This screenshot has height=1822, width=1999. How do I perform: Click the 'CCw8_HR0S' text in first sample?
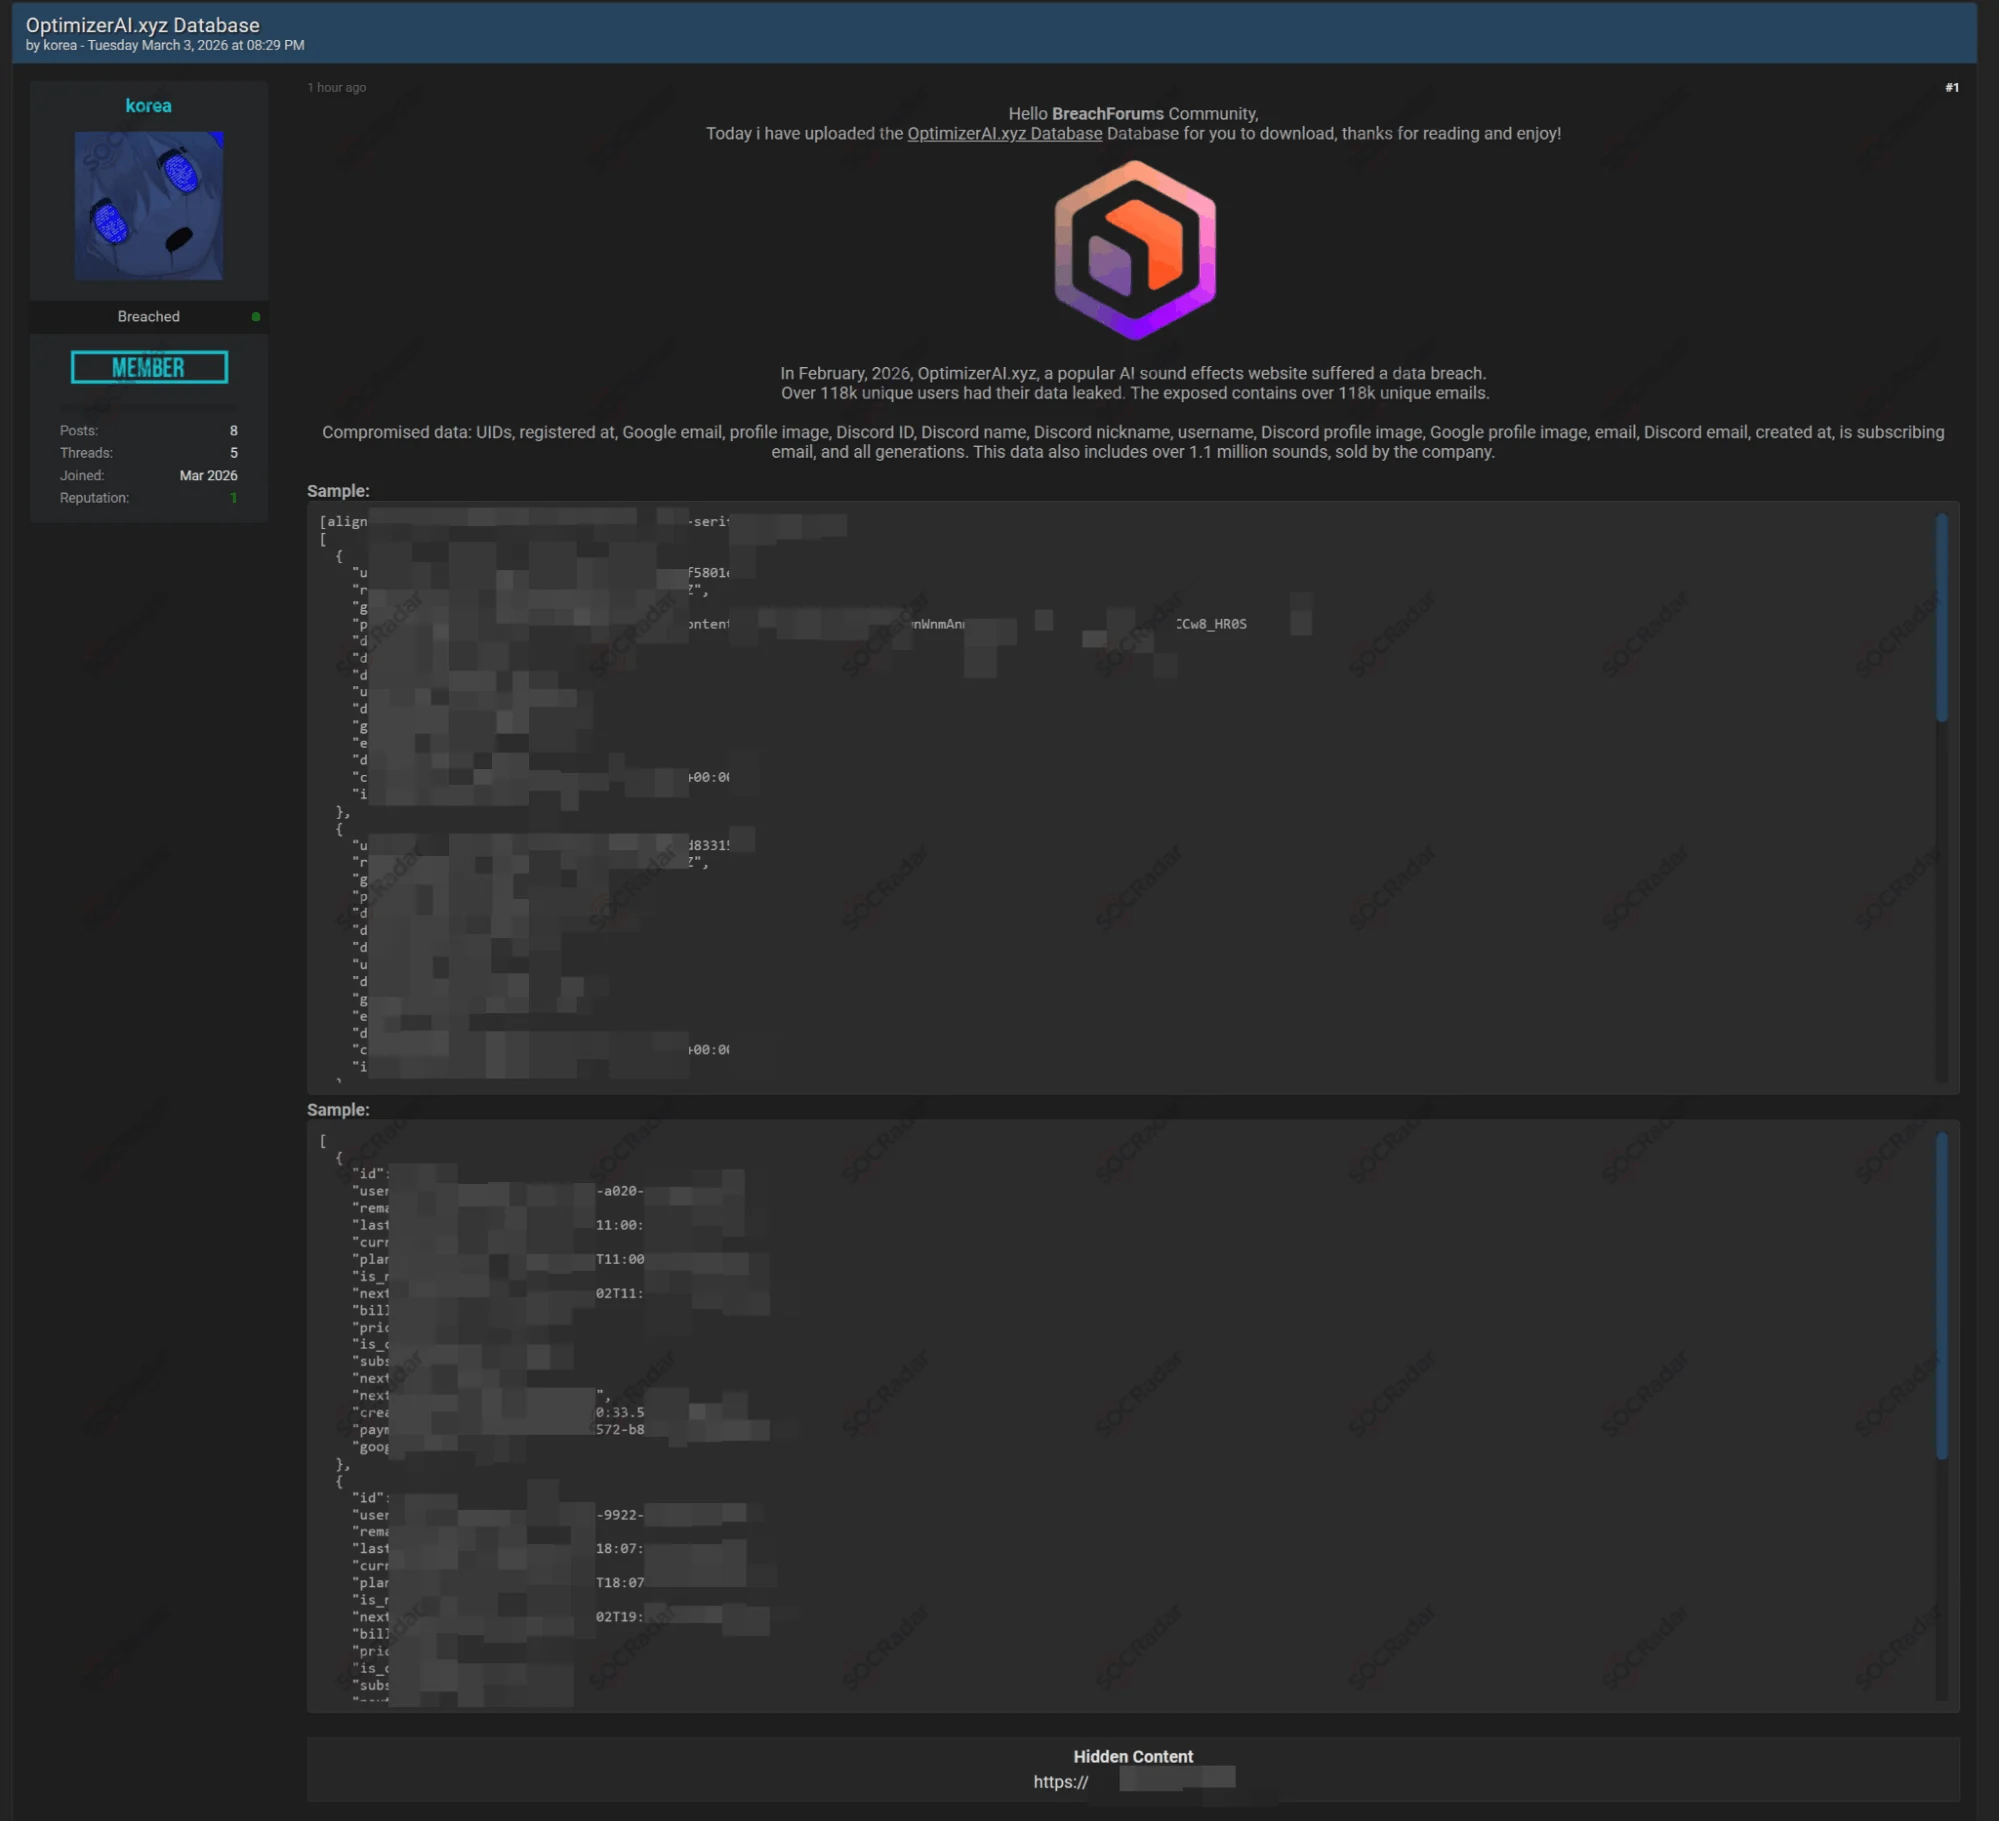(1211, 624)
